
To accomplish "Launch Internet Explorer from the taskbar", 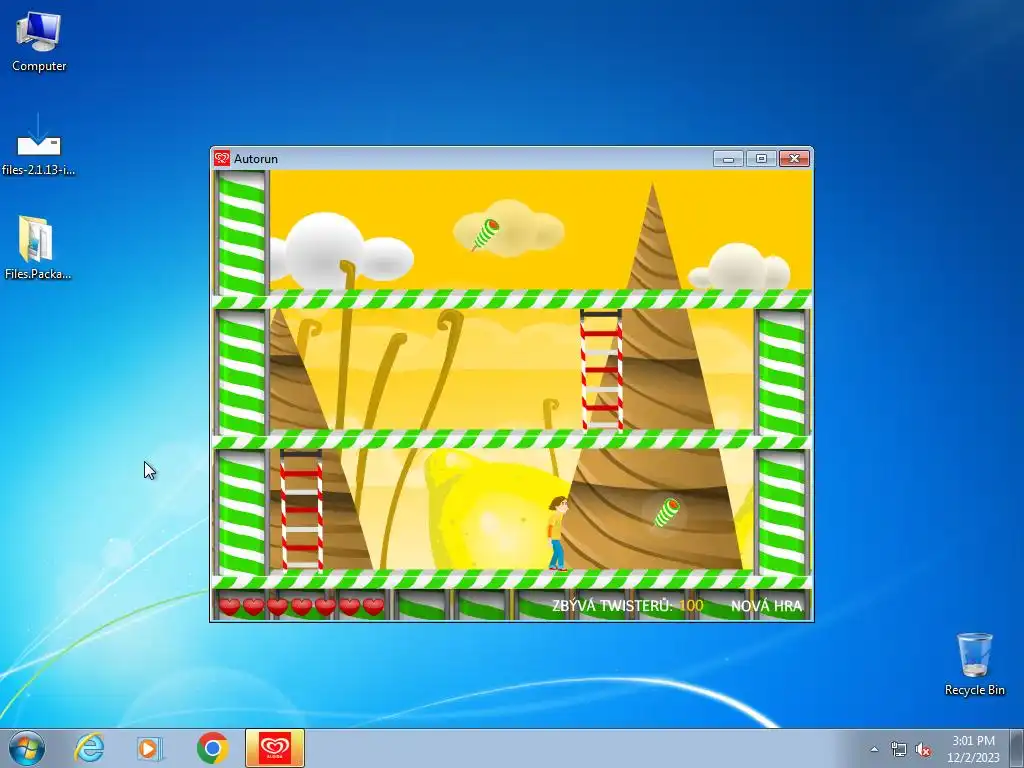I will click(89, 748).
